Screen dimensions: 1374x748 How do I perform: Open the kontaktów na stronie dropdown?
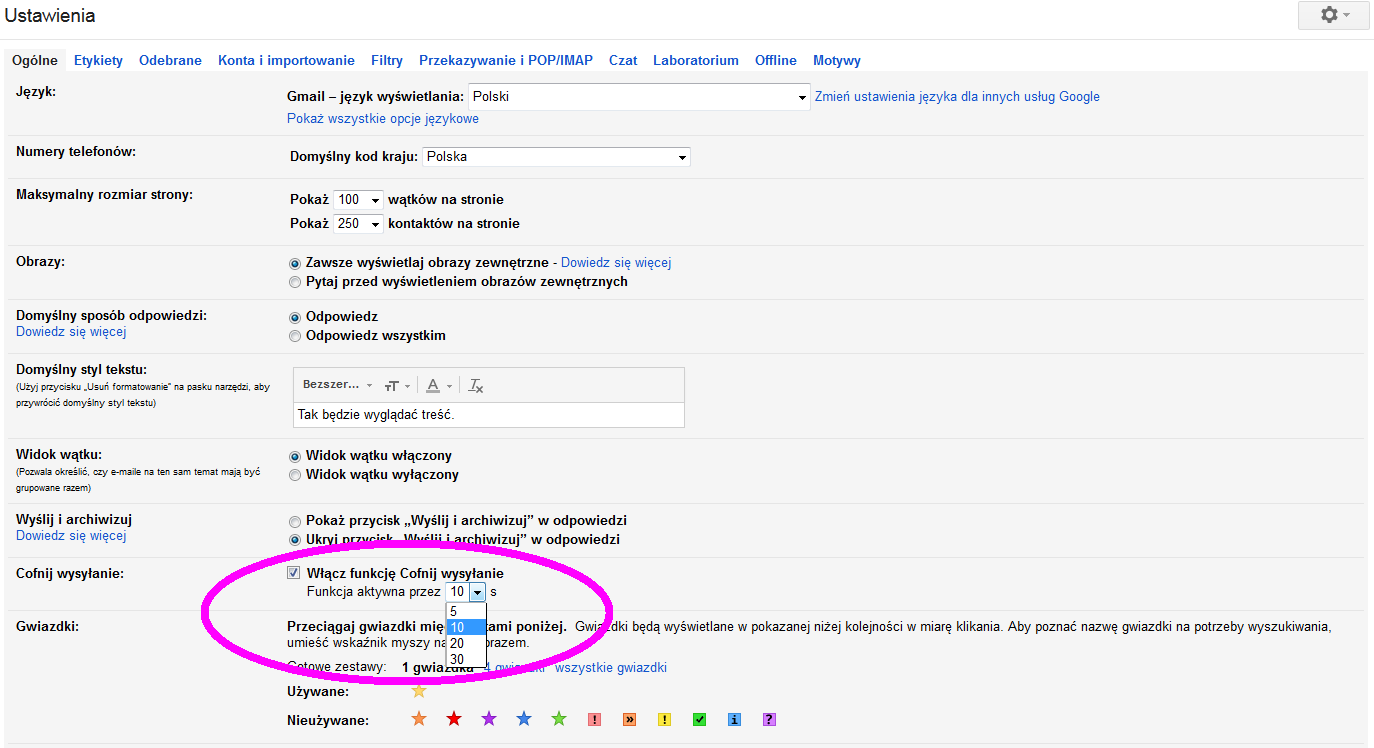[x=358, y=223]
